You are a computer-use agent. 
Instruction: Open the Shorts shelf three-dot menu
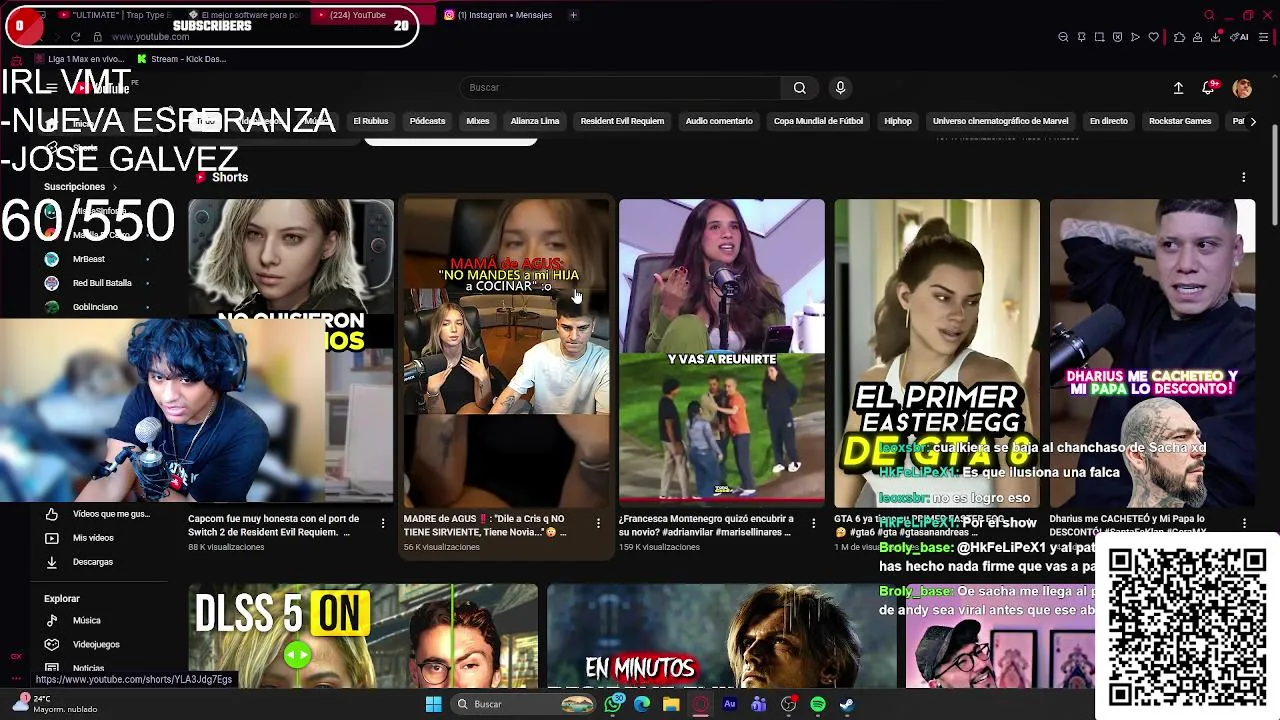(x=1244, y=177)
